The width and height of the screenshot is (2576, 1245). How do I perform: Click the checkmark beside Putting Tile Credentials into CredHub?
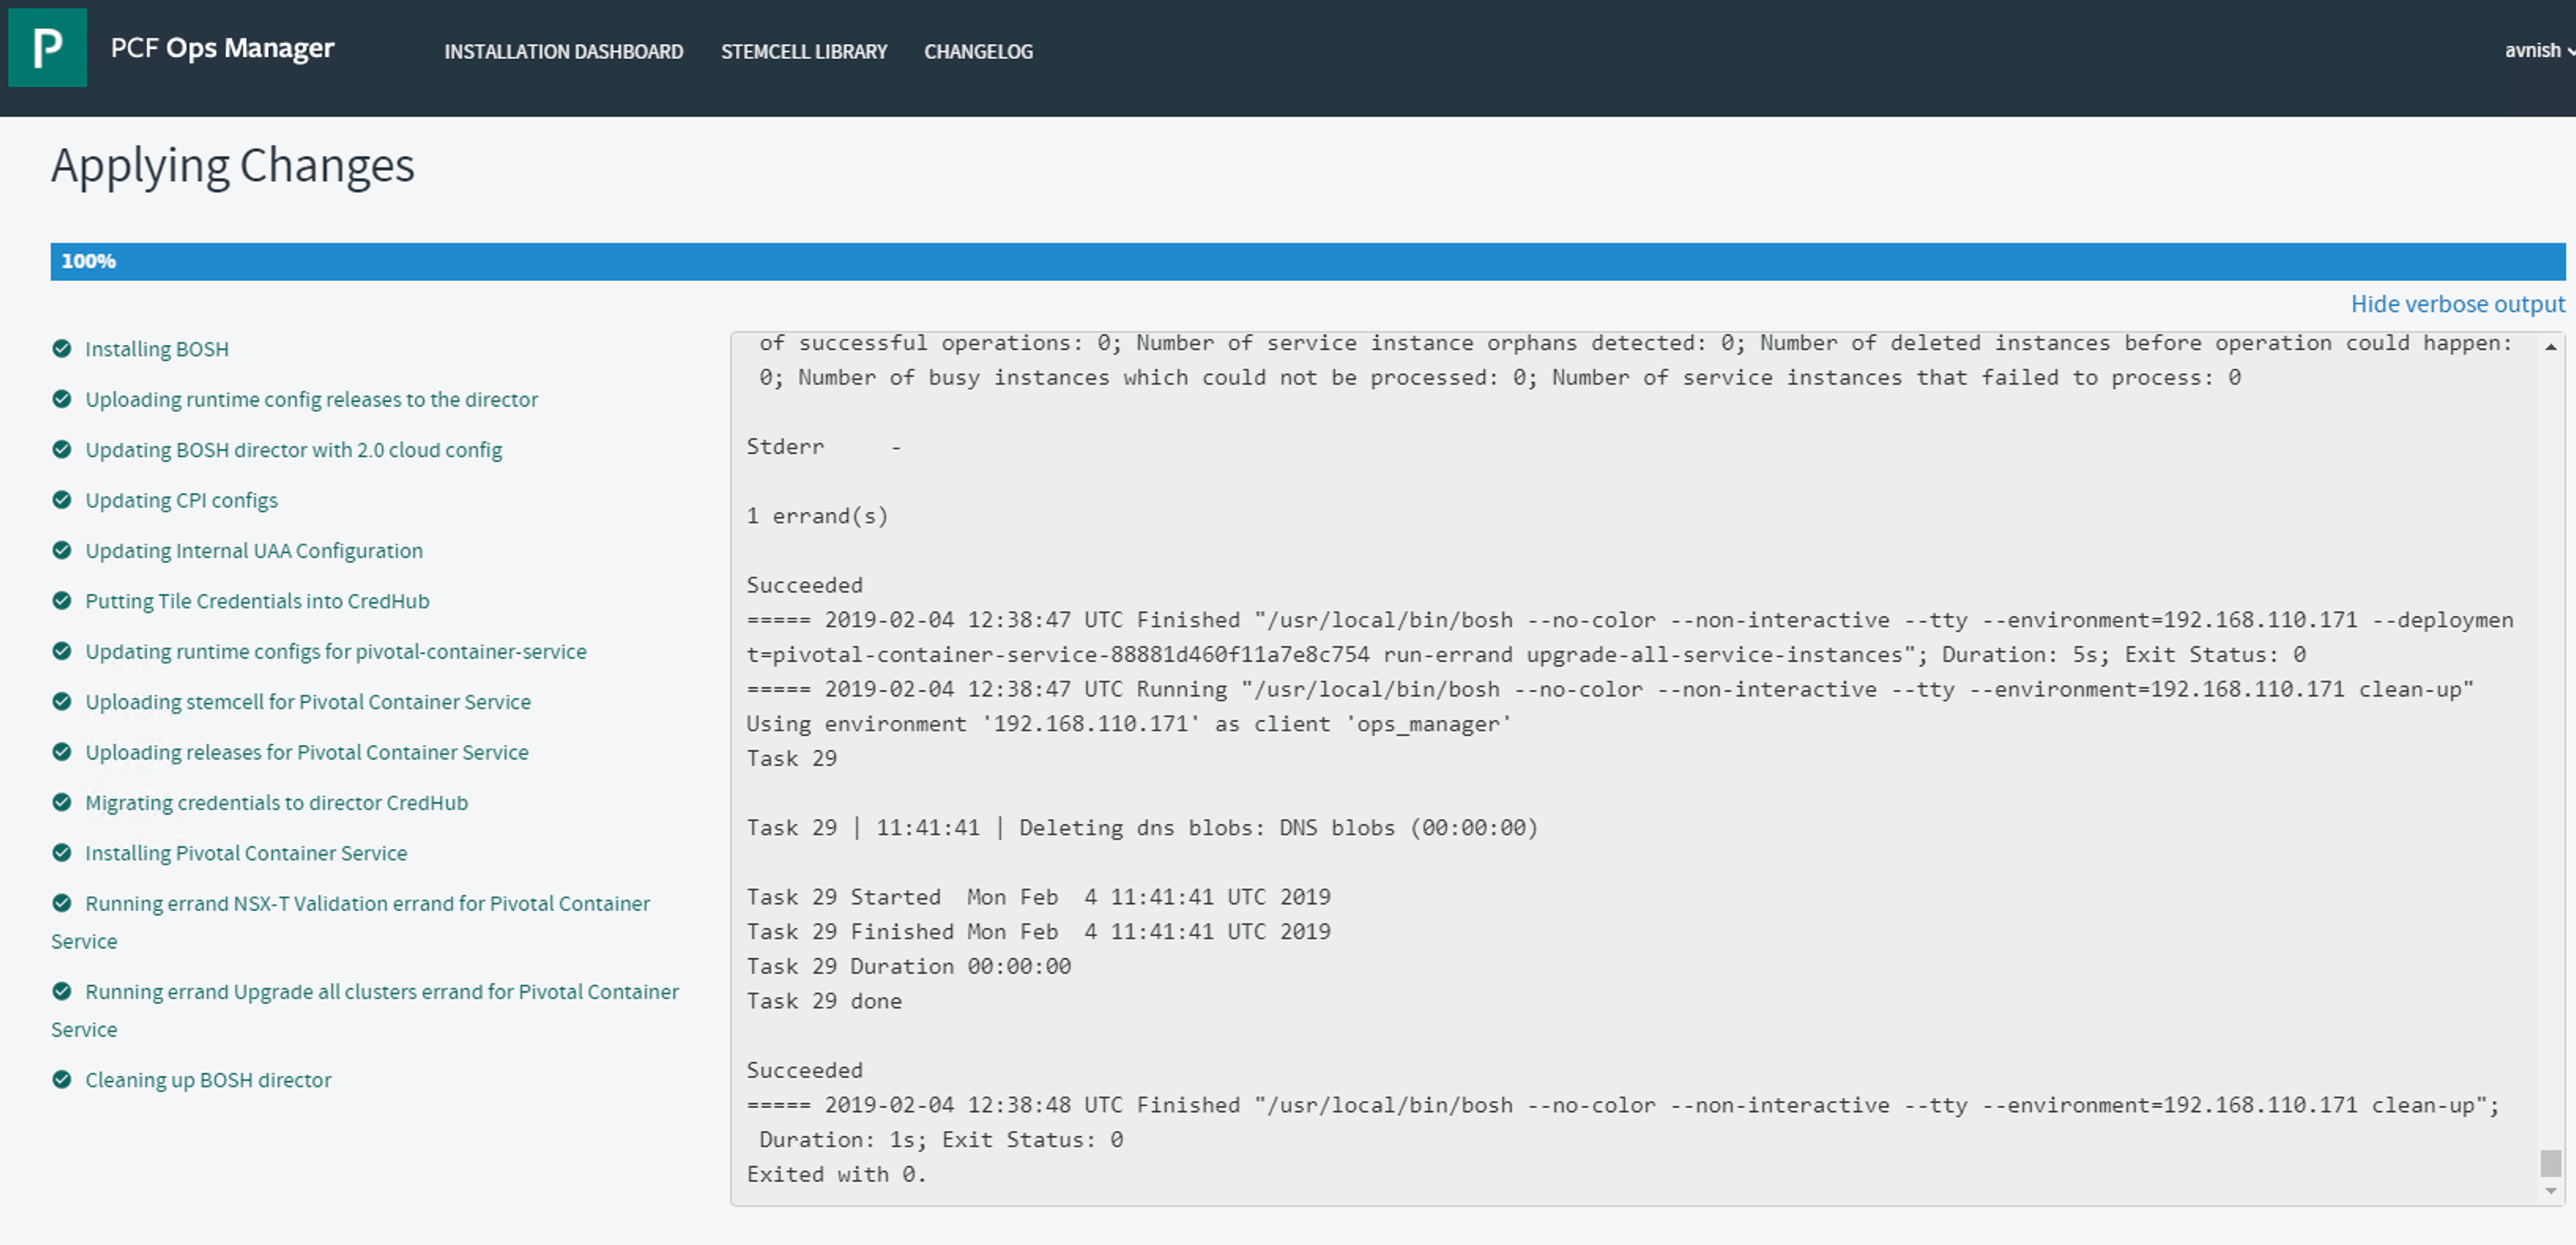(x=62, y=600)
